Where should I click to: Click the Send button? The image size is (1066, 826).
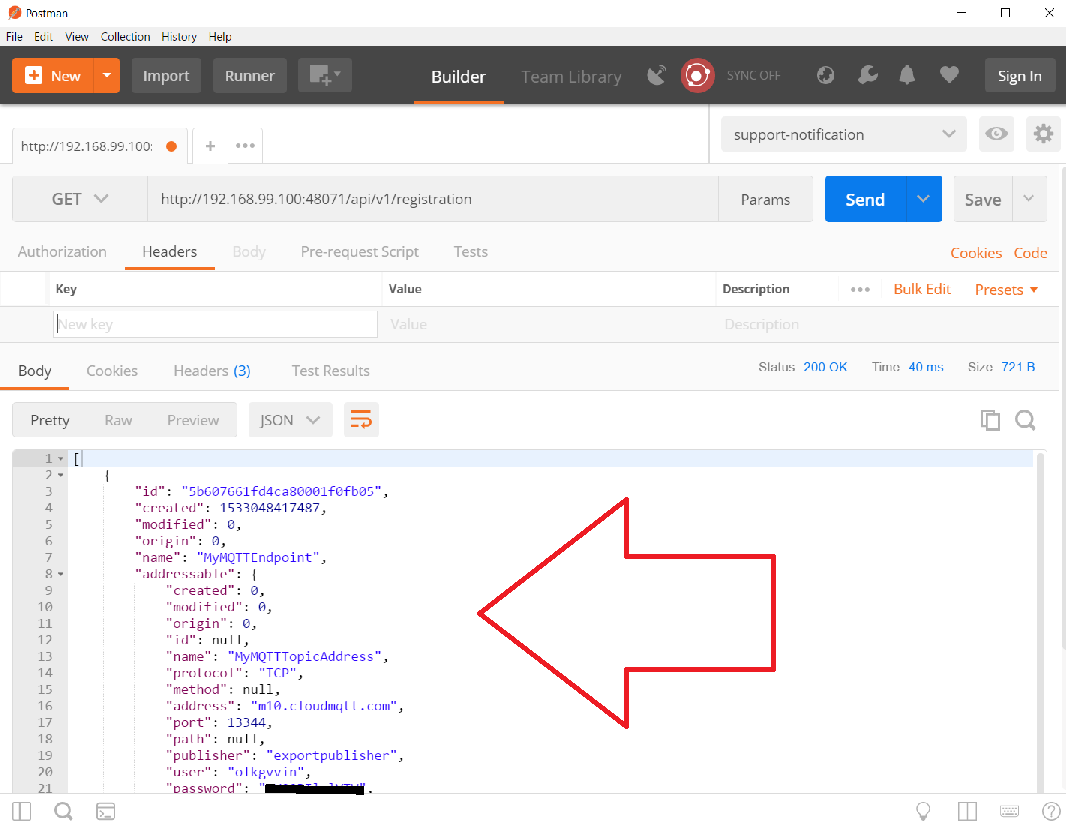864,199
